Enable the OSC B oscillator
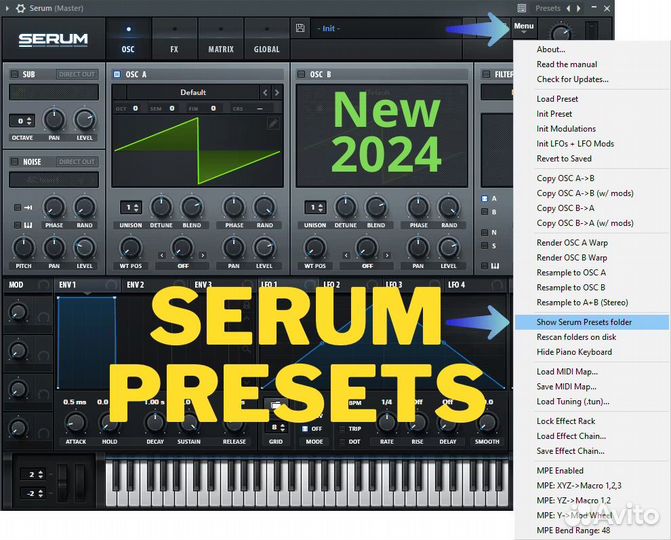This screenshot has width=671, height=540. coord(301,74)
